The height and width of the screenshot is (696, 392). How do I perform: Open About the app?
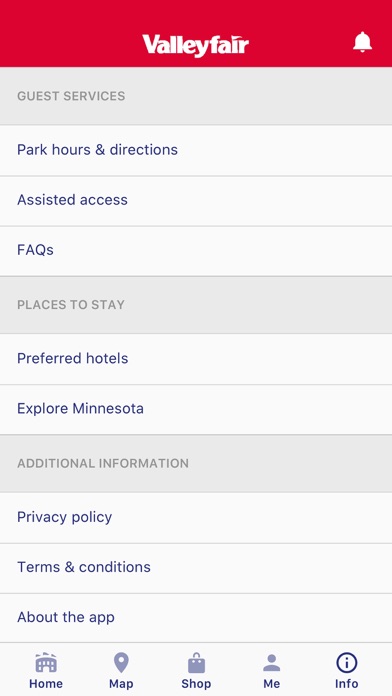tap(196, 617)
